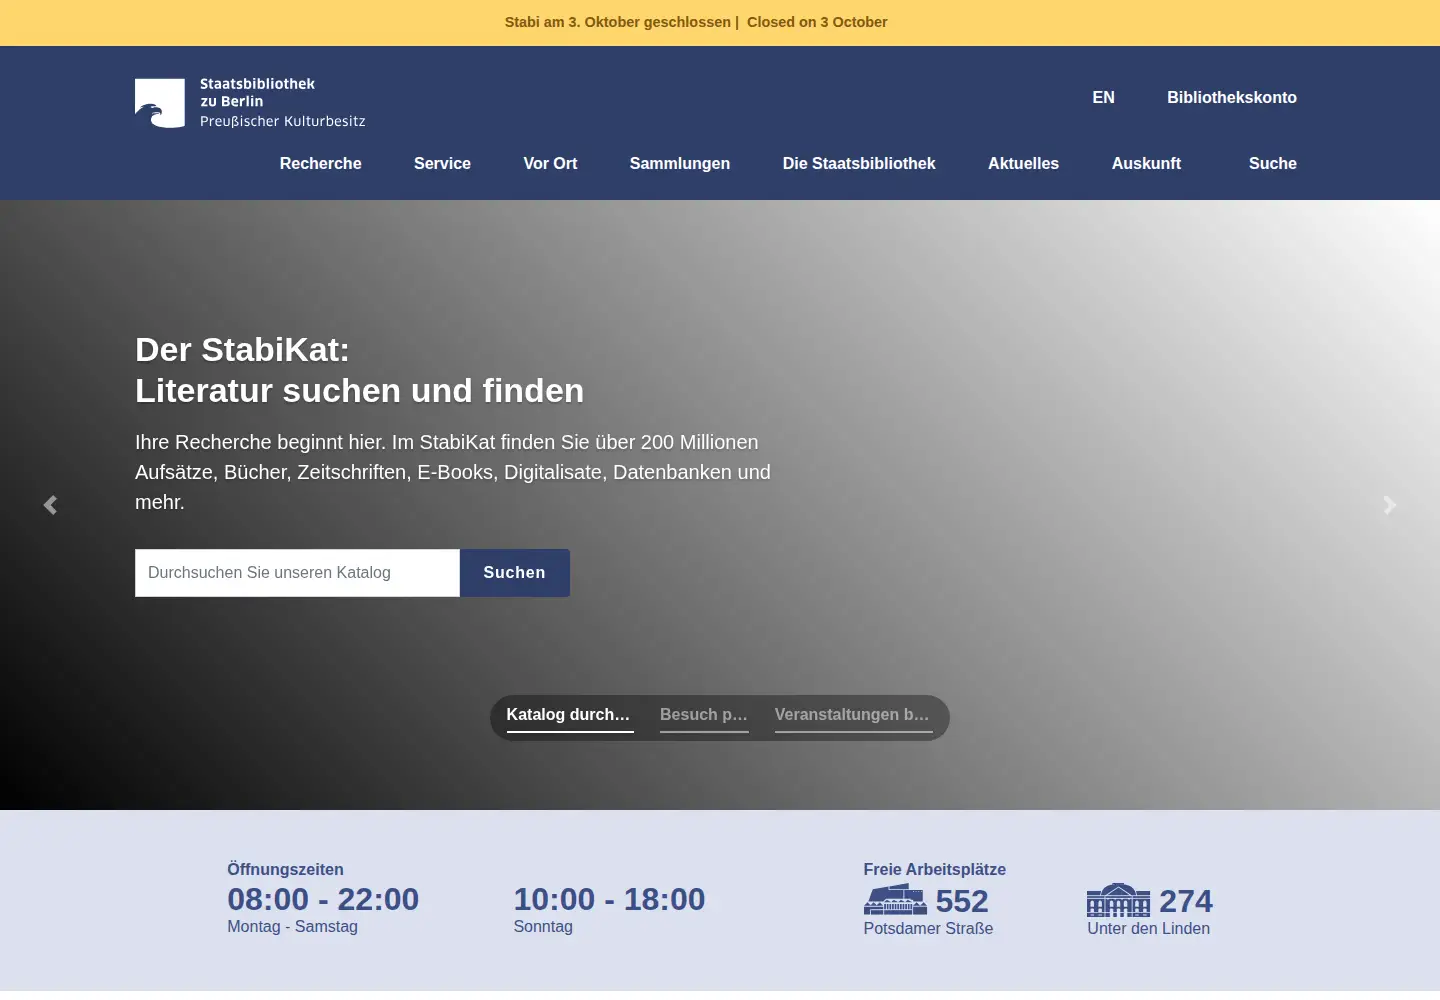Click the '08:00 - 22:00' opening hours
This screenshot has height=1000, width=1440.
pyautogui.click(x=323, y=899)
